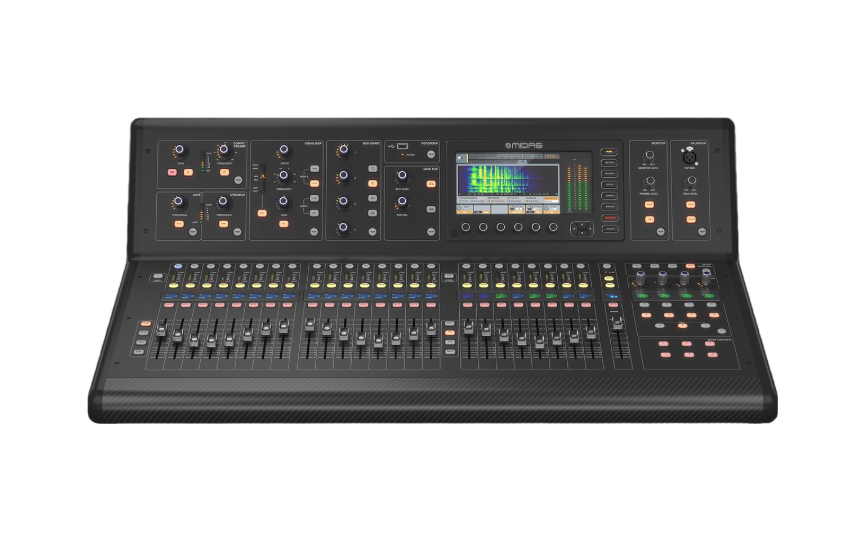The height and width of the screenshot is (540, 864).
Task: Tap the spectrogram on the main display
Action: tap(507, 180)
